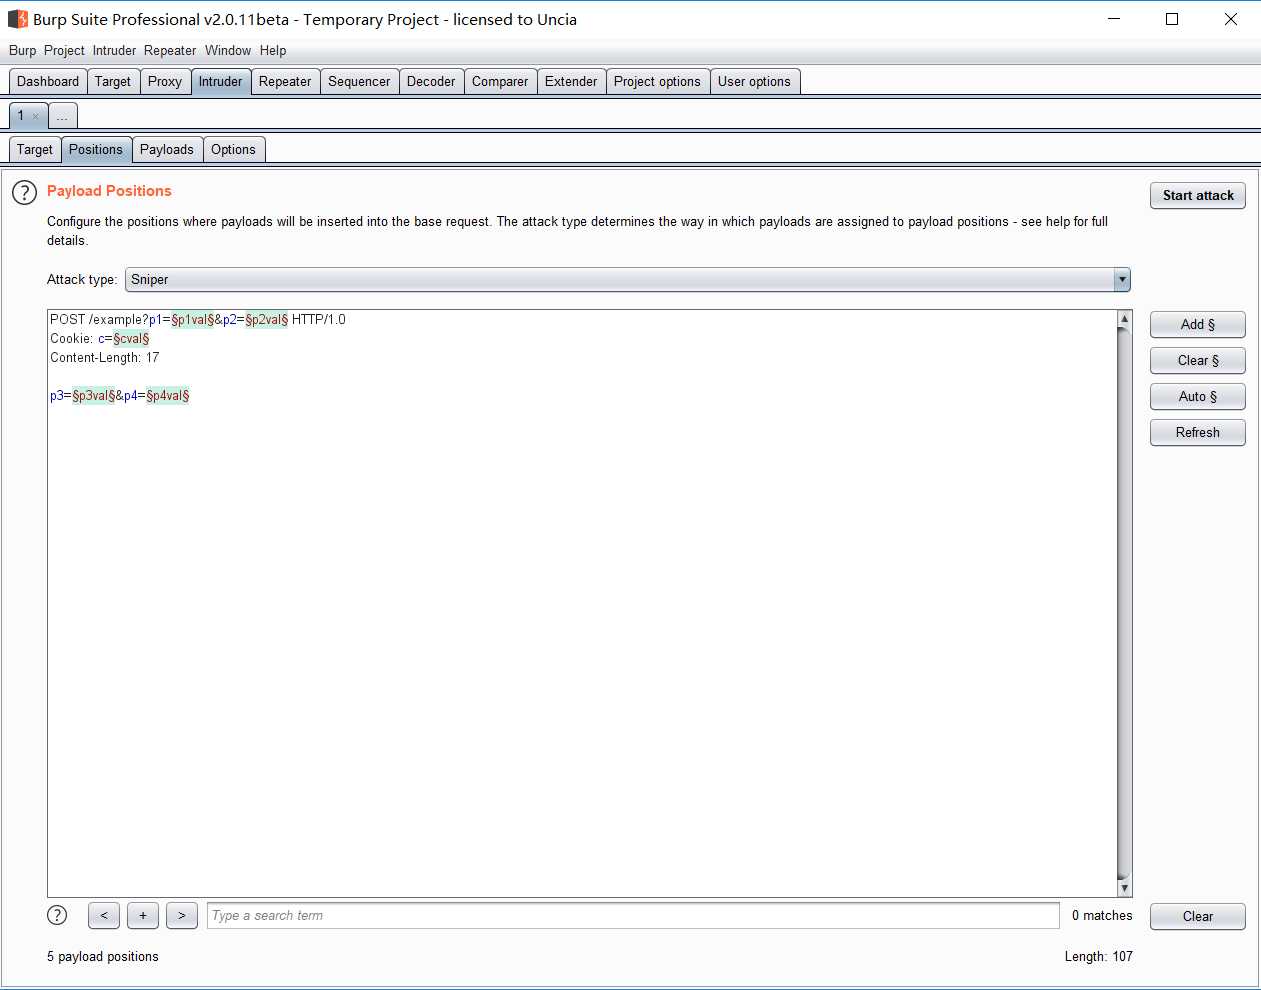
Task: Click the Clear search button
Action: click(1198, 917)
